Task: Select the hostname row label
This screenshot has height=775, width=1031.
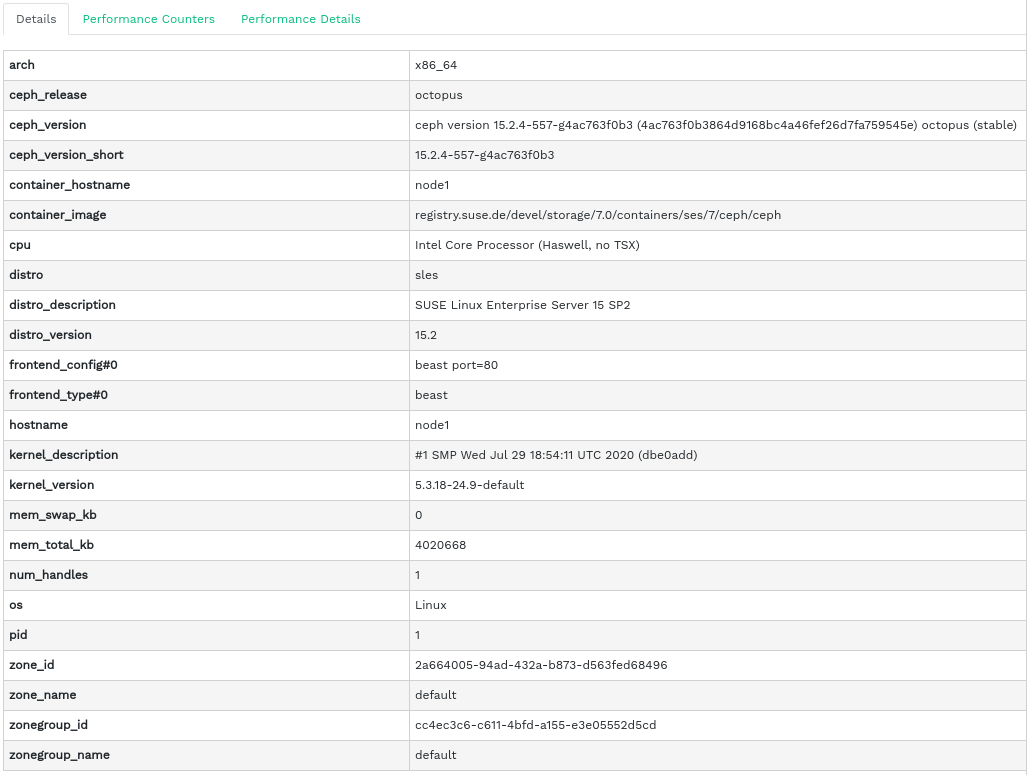Action: pos(38,425)
